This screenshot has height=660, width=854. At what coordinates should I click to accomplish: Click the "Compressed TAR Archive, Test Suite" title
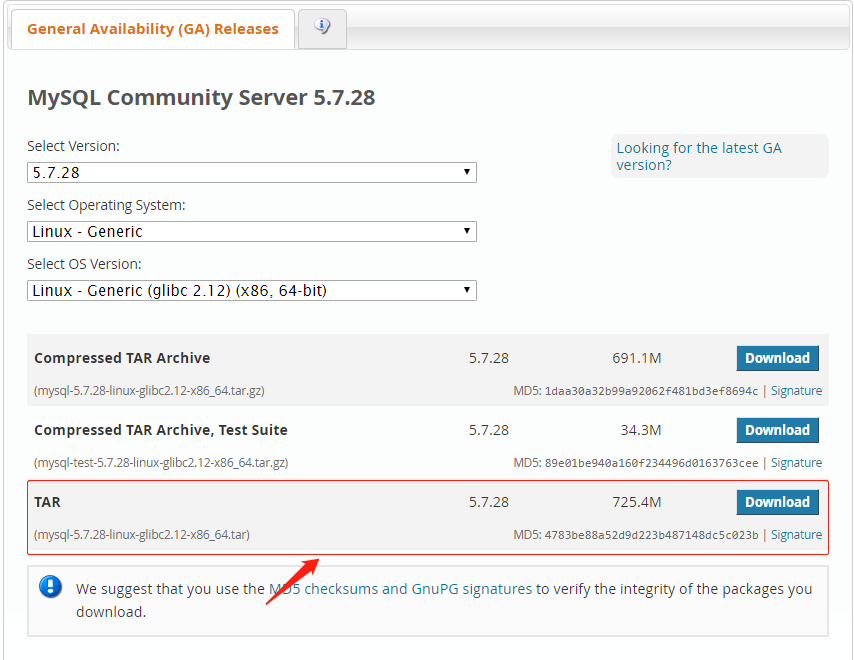coord(161,430)
